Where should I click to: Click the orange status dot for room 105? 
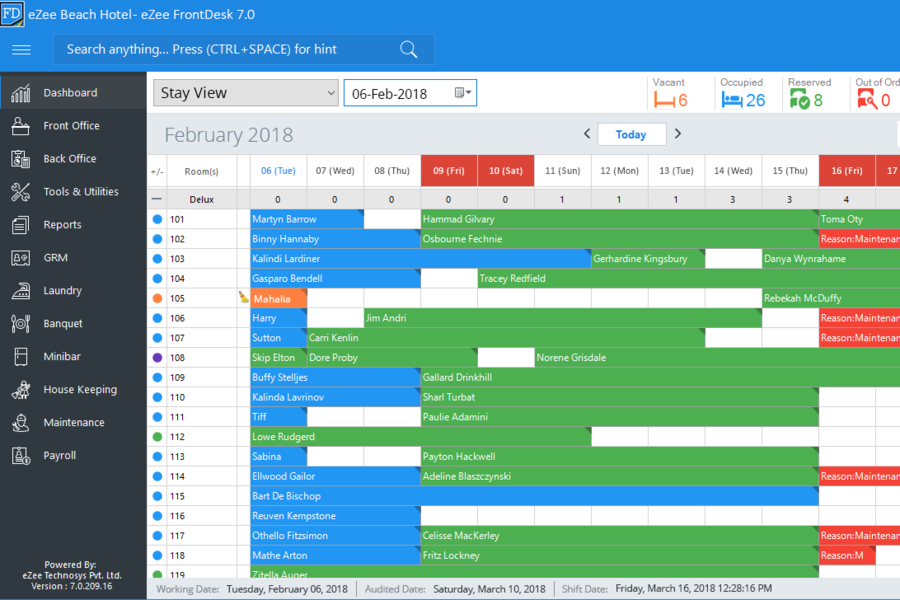[x=157, y=298]
